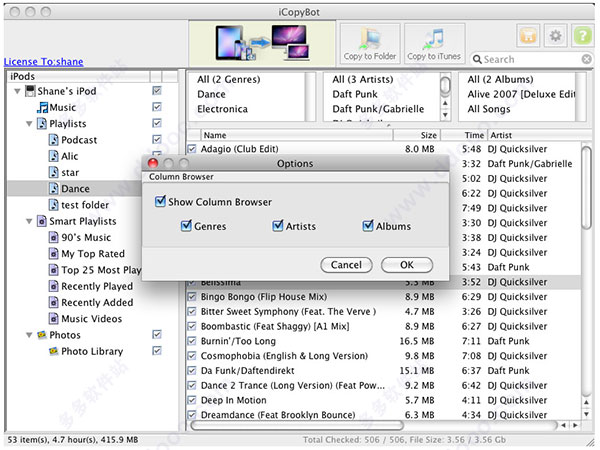The width and height of the screenshot is (600, 450).
Task: Click the device-to-computer transfer icon
Action: [x=262, y=43]
